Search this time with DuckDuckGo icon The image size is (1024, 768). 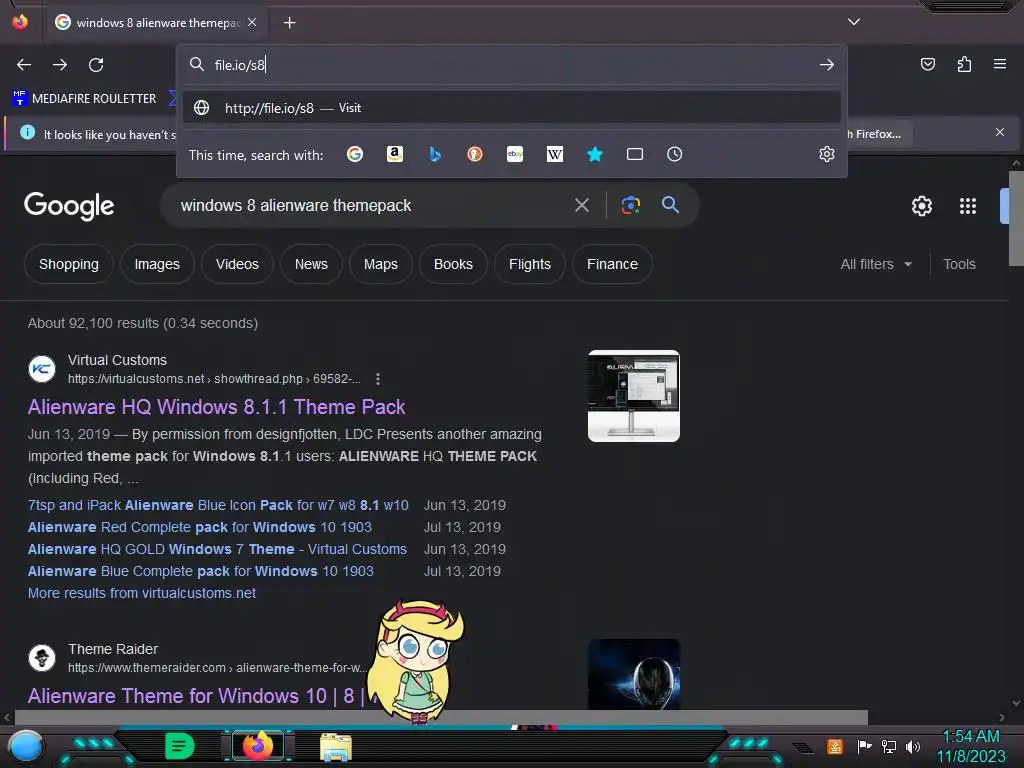pyautogui.click(x=475, y=154)
